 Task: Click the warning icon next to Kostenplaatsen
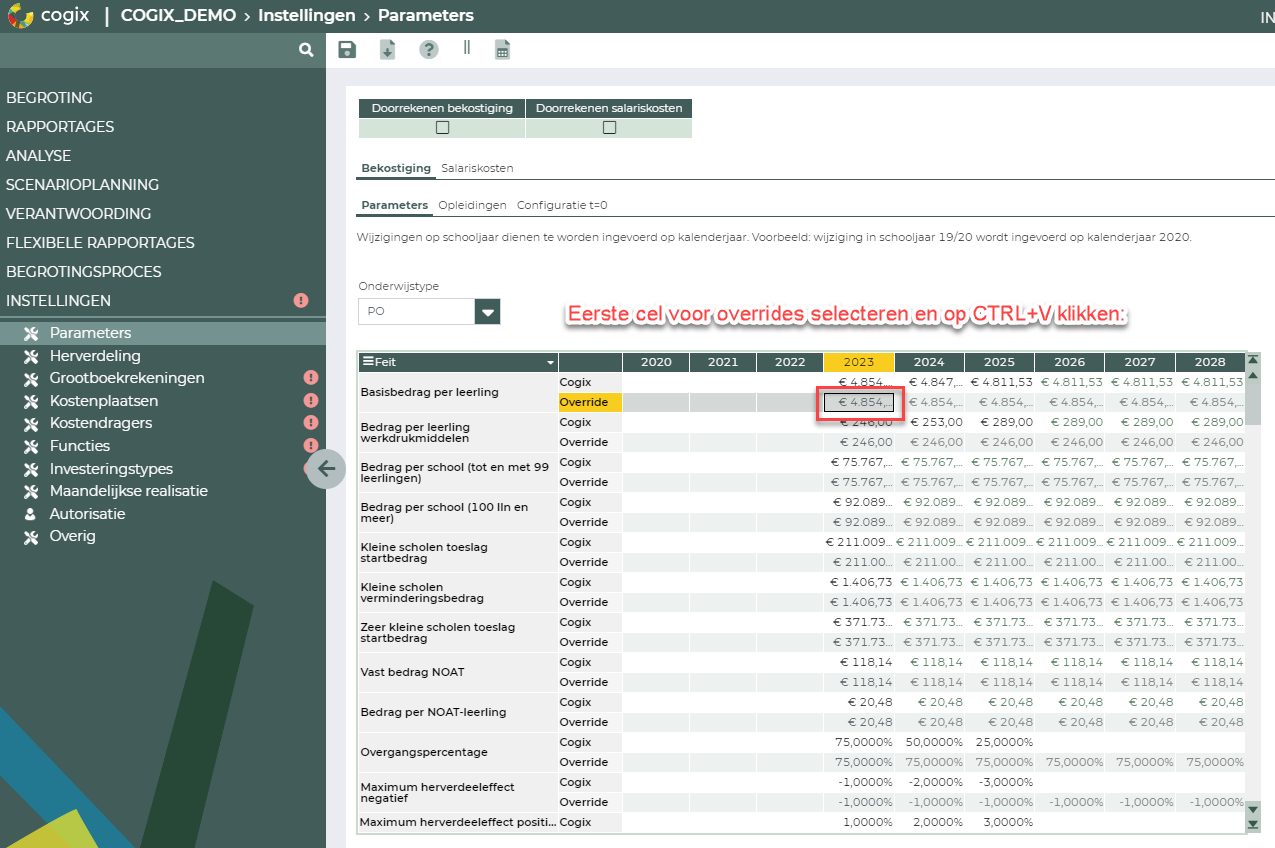311,401
